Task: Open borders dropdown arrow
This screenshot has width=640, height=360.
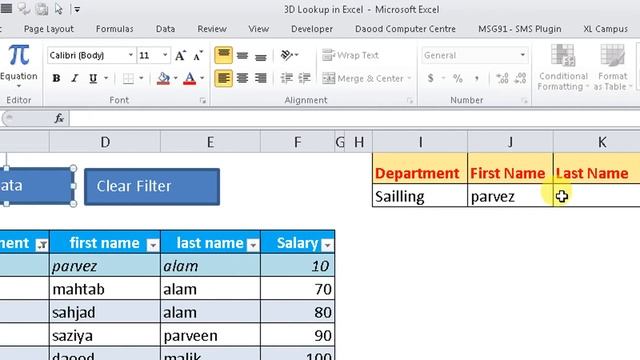Action: click(x=141, y=78)
